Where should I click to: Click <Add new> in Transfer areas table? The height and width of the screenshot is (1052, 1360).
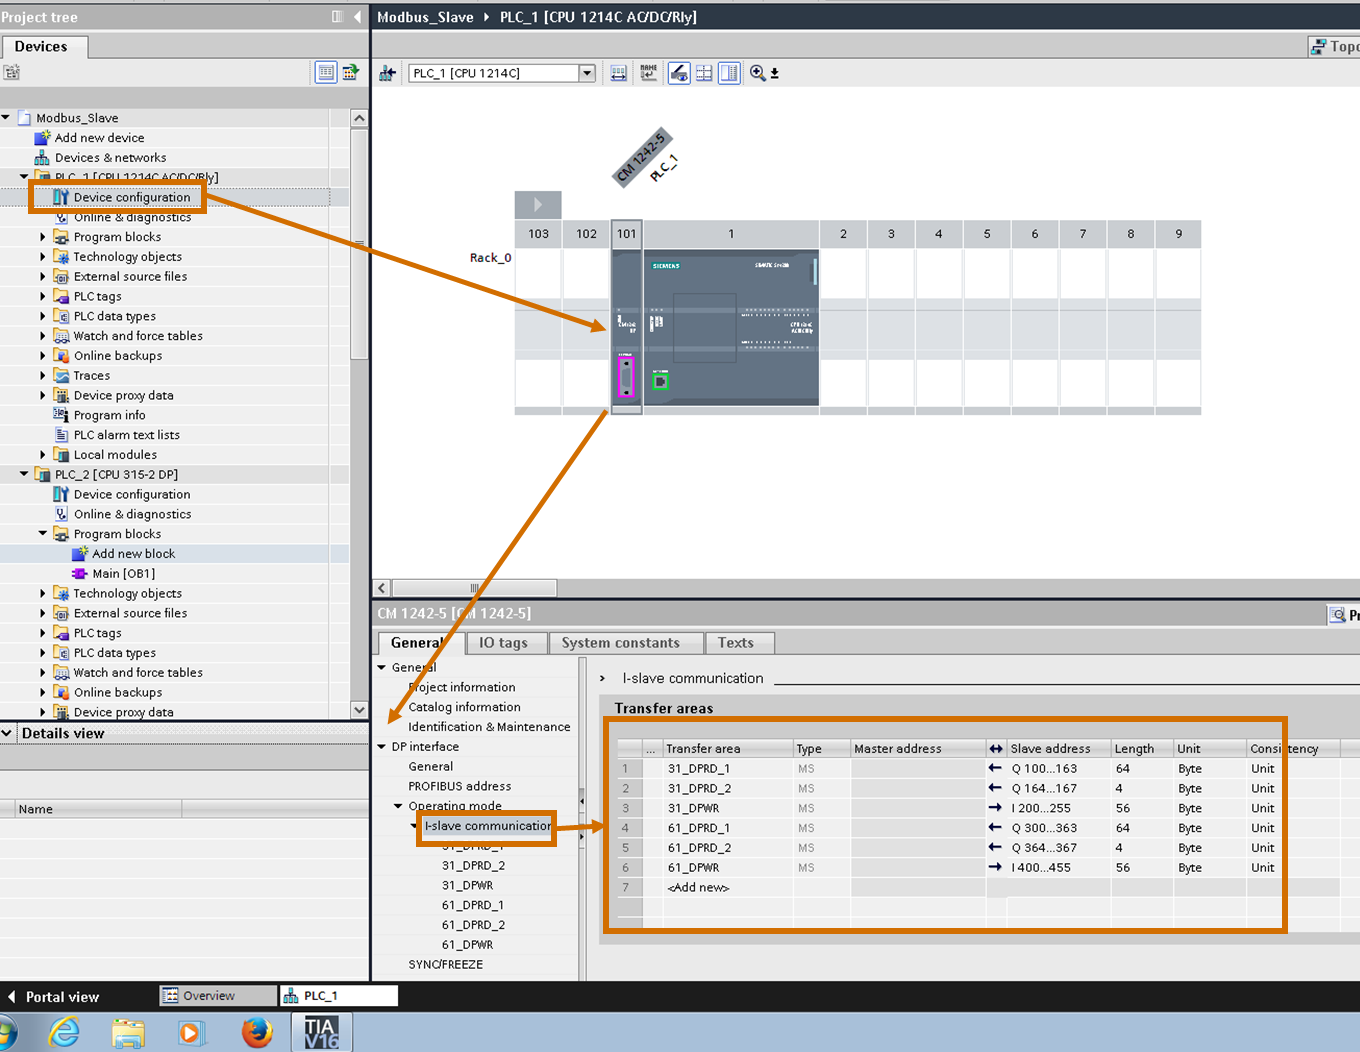699,887
